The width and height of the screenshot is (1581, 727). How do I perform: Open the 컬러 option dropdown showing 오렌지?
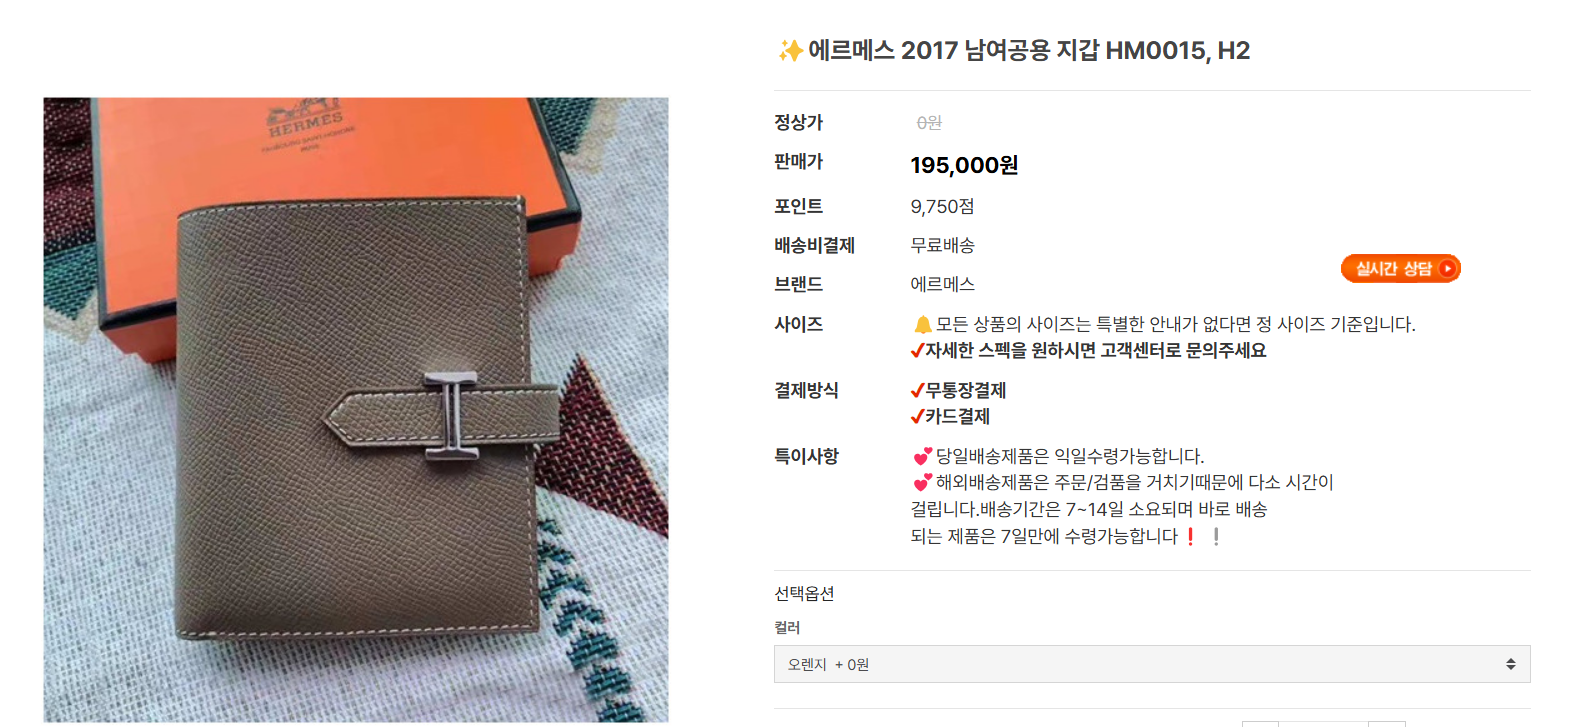click(x=1152, y=664)
